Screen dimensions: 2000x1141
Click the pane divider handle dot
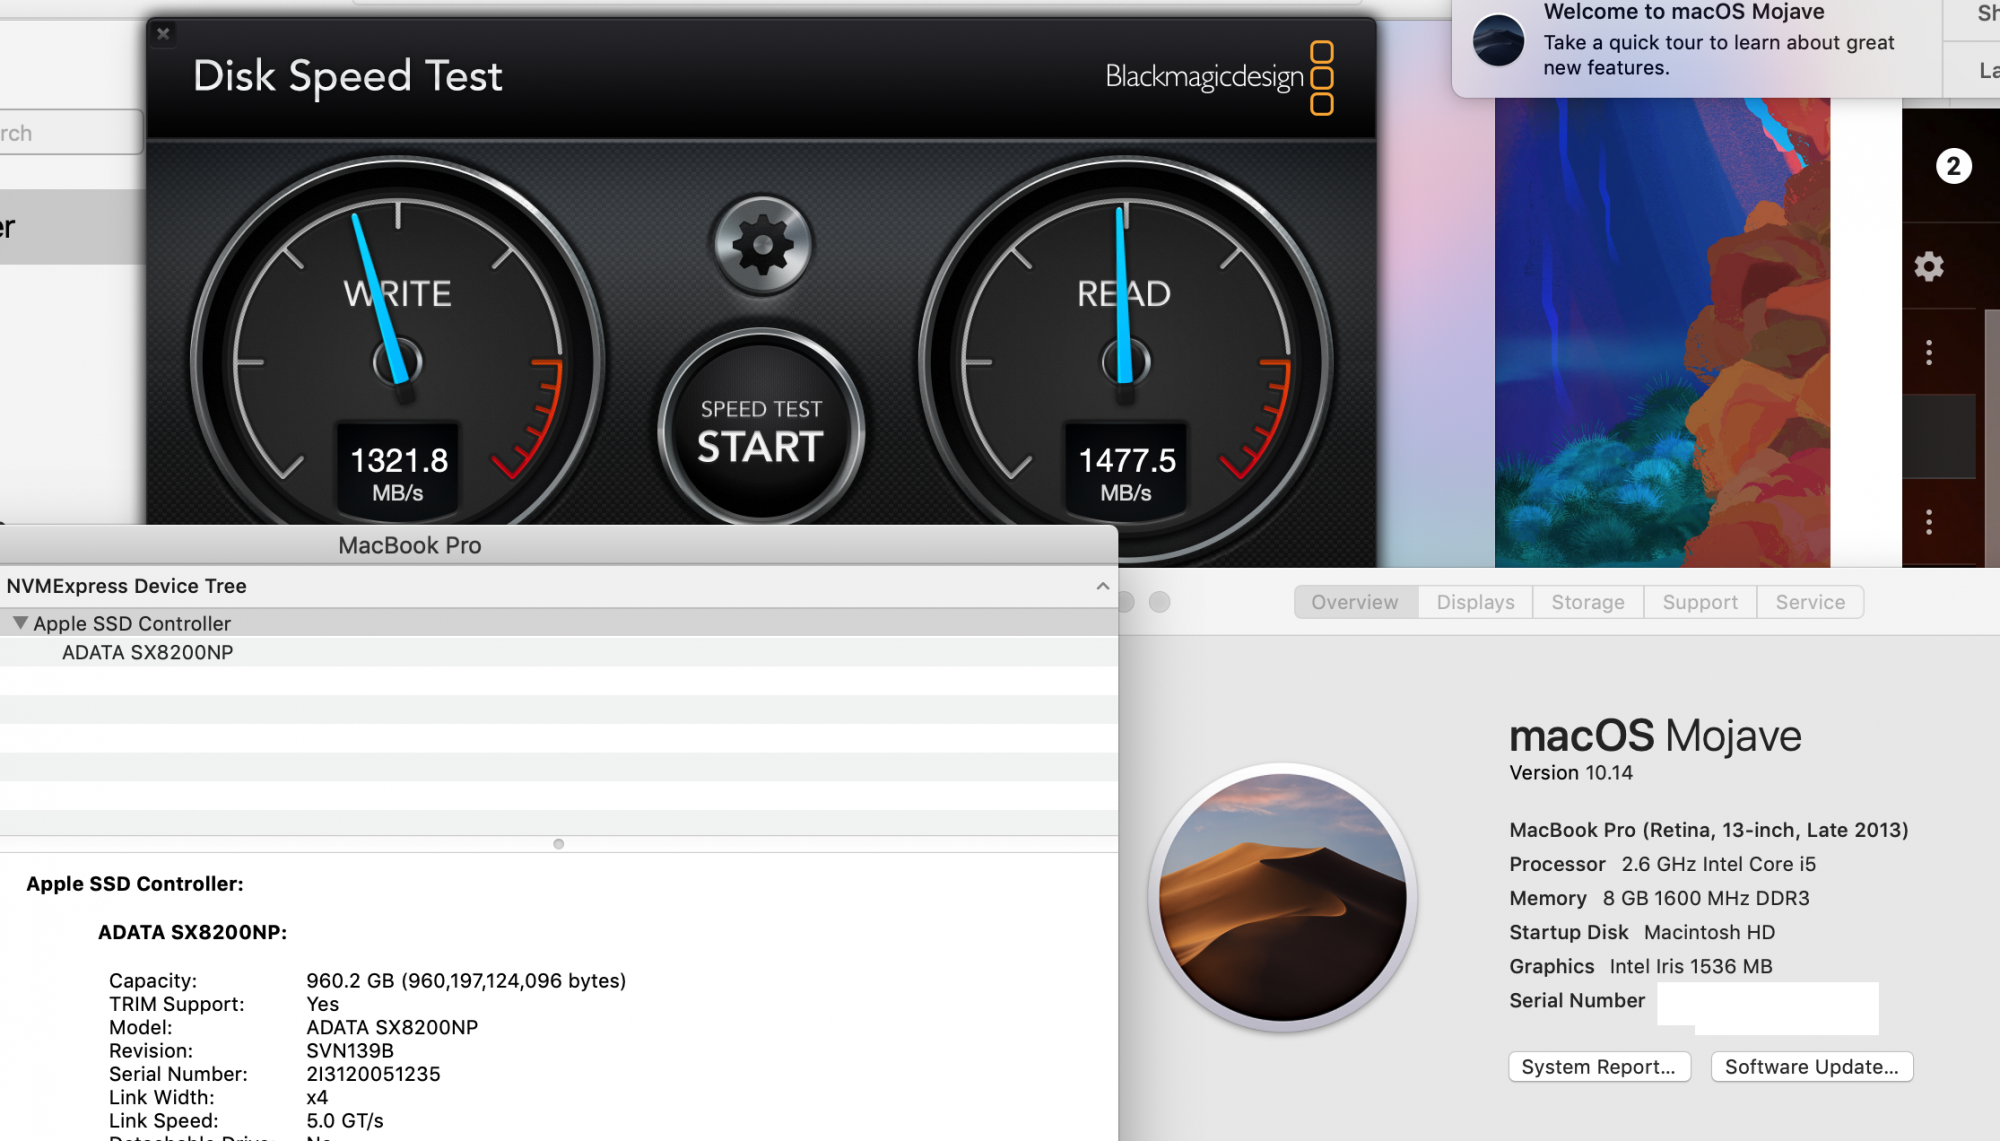click(558, 844)
